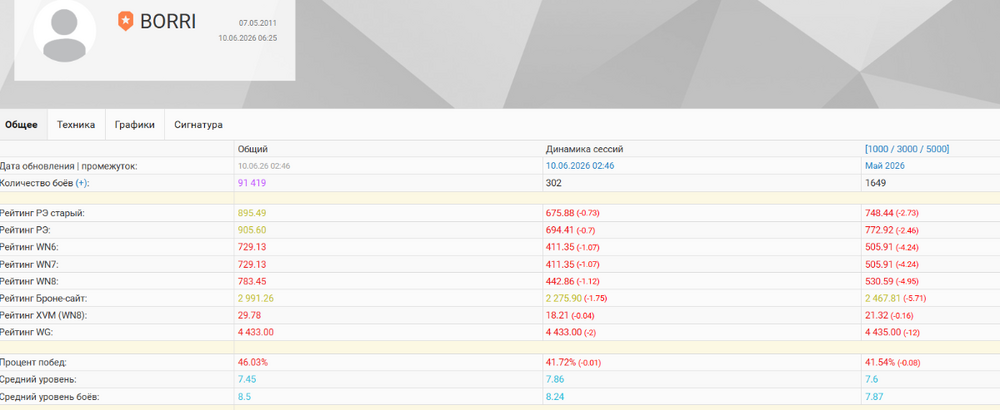Click the default profile avatar image
Viewport: 1000px width, 410px height.
64,31
